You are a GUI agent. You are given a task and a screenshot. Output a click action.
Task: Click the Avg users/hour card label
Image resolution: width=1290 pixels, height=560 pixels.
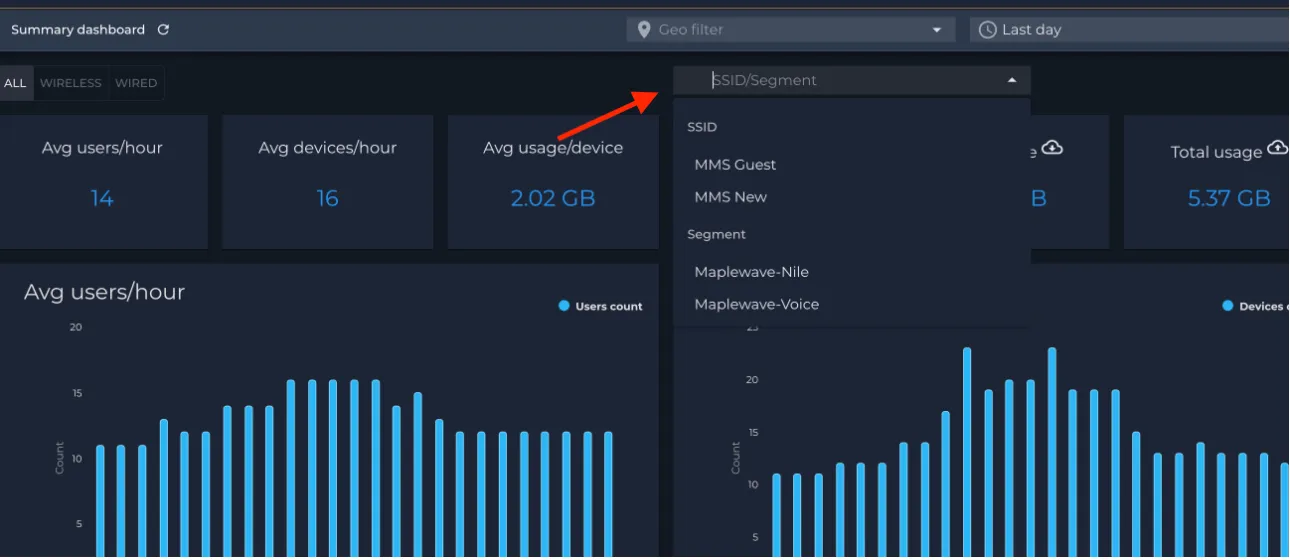[102, 148]
